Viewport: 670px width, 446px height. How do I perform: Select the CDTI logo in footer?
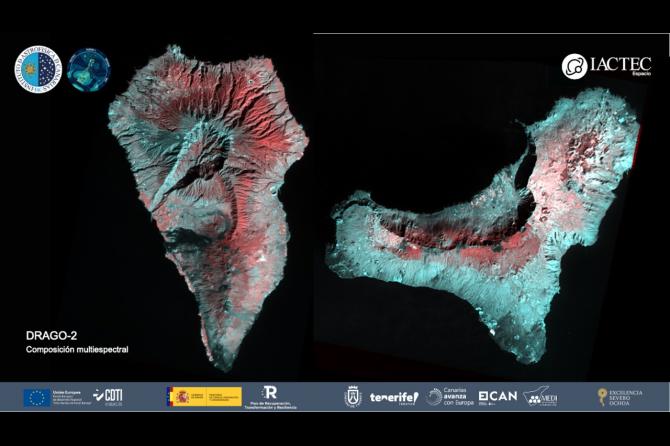(108, 396)
